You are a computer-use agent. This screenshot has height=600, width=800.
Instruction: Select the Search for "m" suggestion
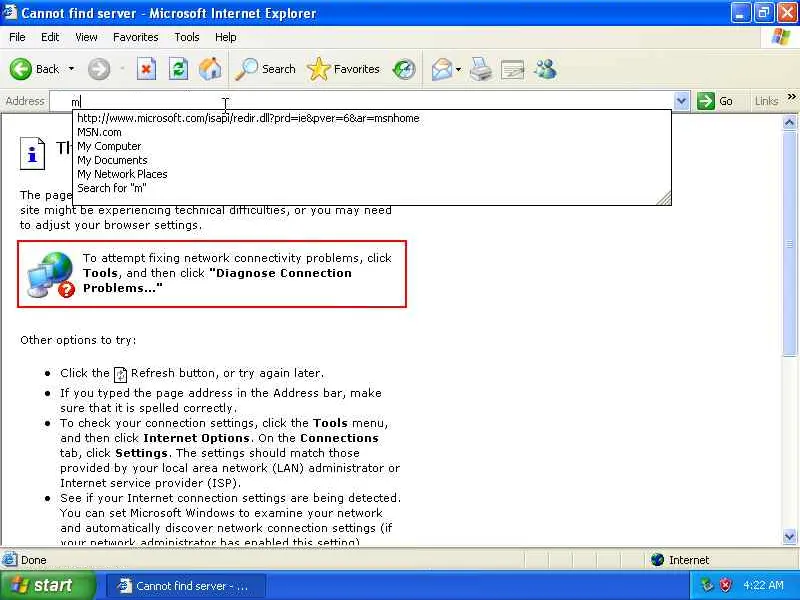[x=372, y=188]
